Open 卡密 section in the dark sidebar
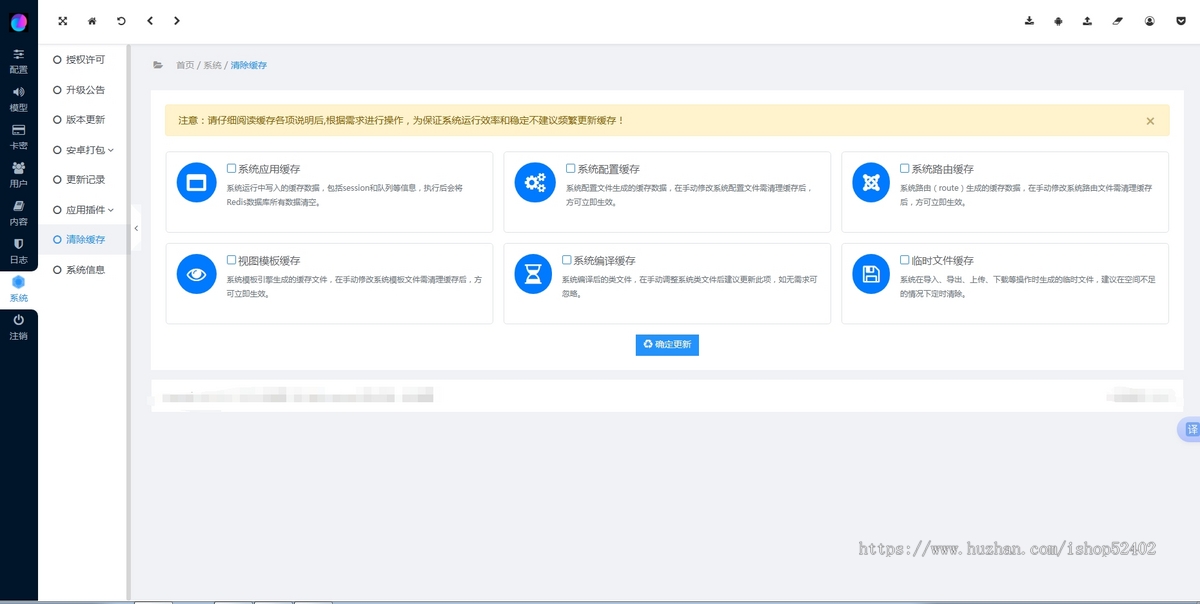 click(19, 137)
